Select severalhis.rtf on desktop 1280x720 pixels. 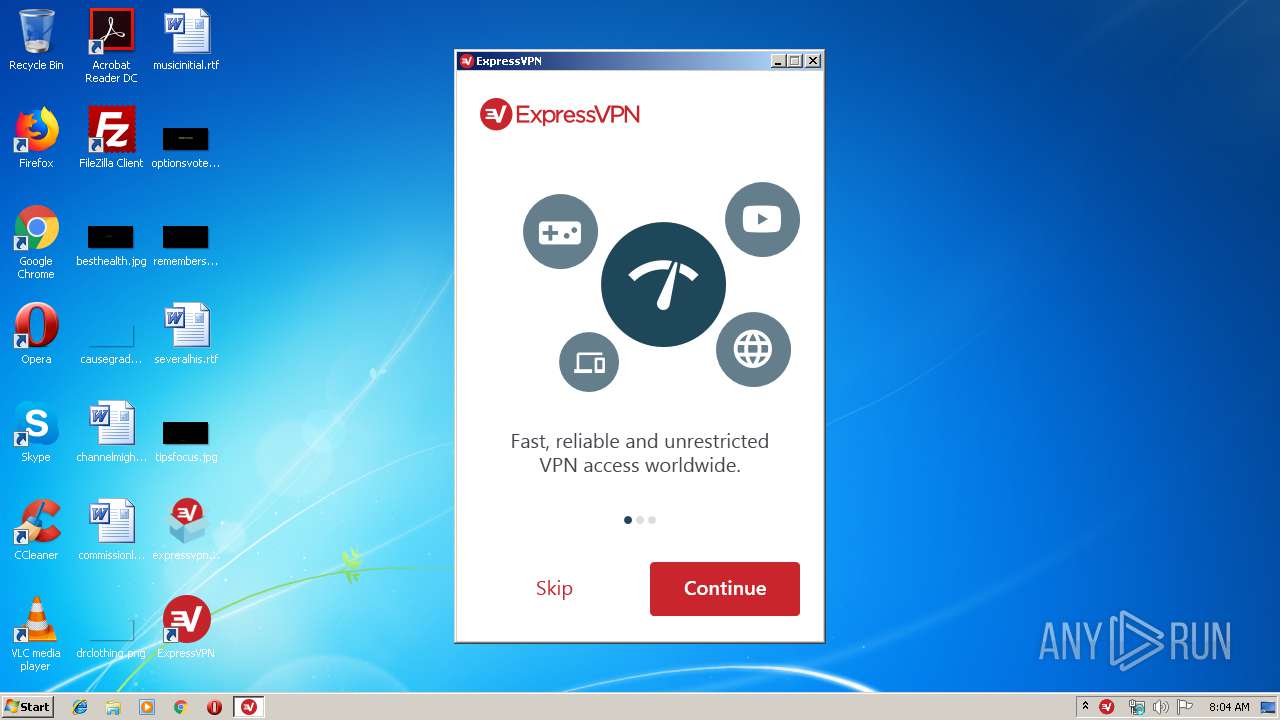click(x=186, y=335)
